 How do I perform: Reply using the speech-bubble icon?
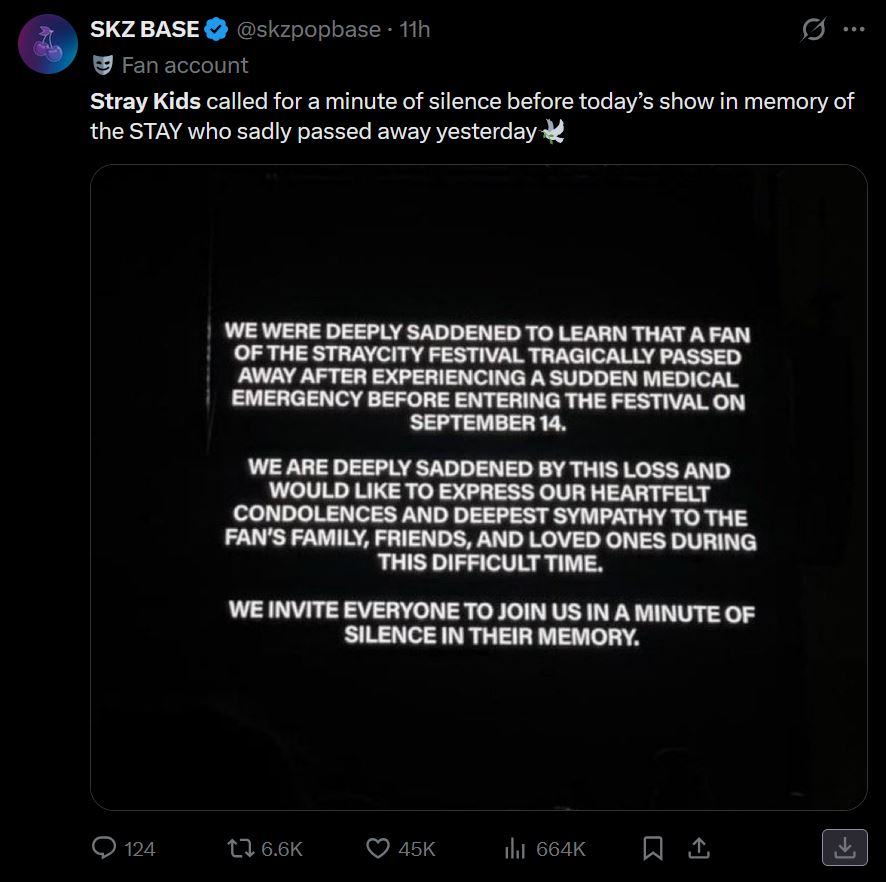(x=104, y=848)
